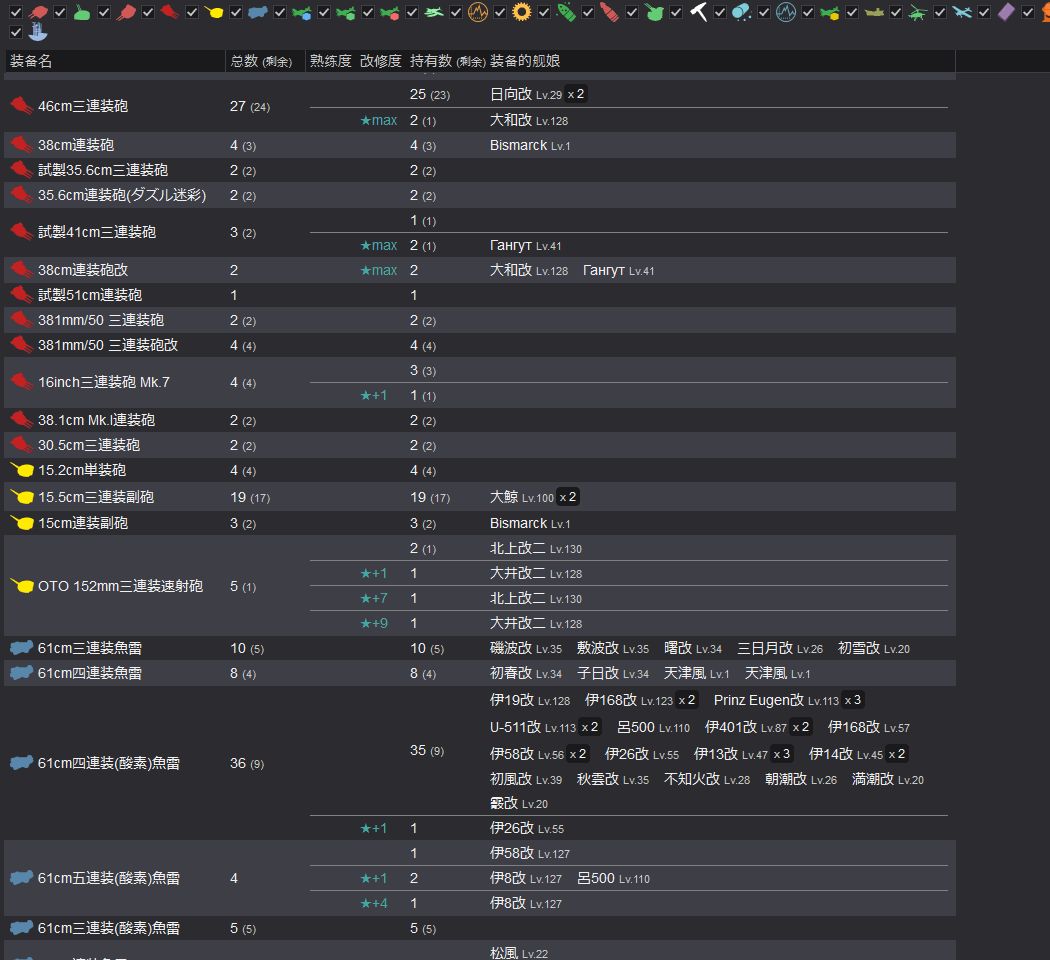The width and height of the screenshot is (1050, 960).
Task: Click 松風 Lv.22 at the bottom
Action: 519,953
